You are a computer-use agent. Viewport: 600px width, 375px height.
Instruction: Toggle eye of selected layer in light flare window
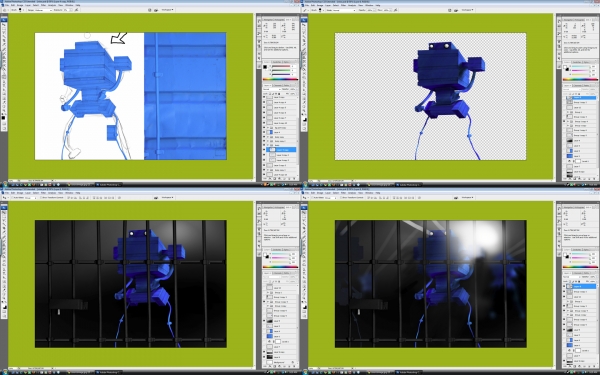(x=564, y=287)
